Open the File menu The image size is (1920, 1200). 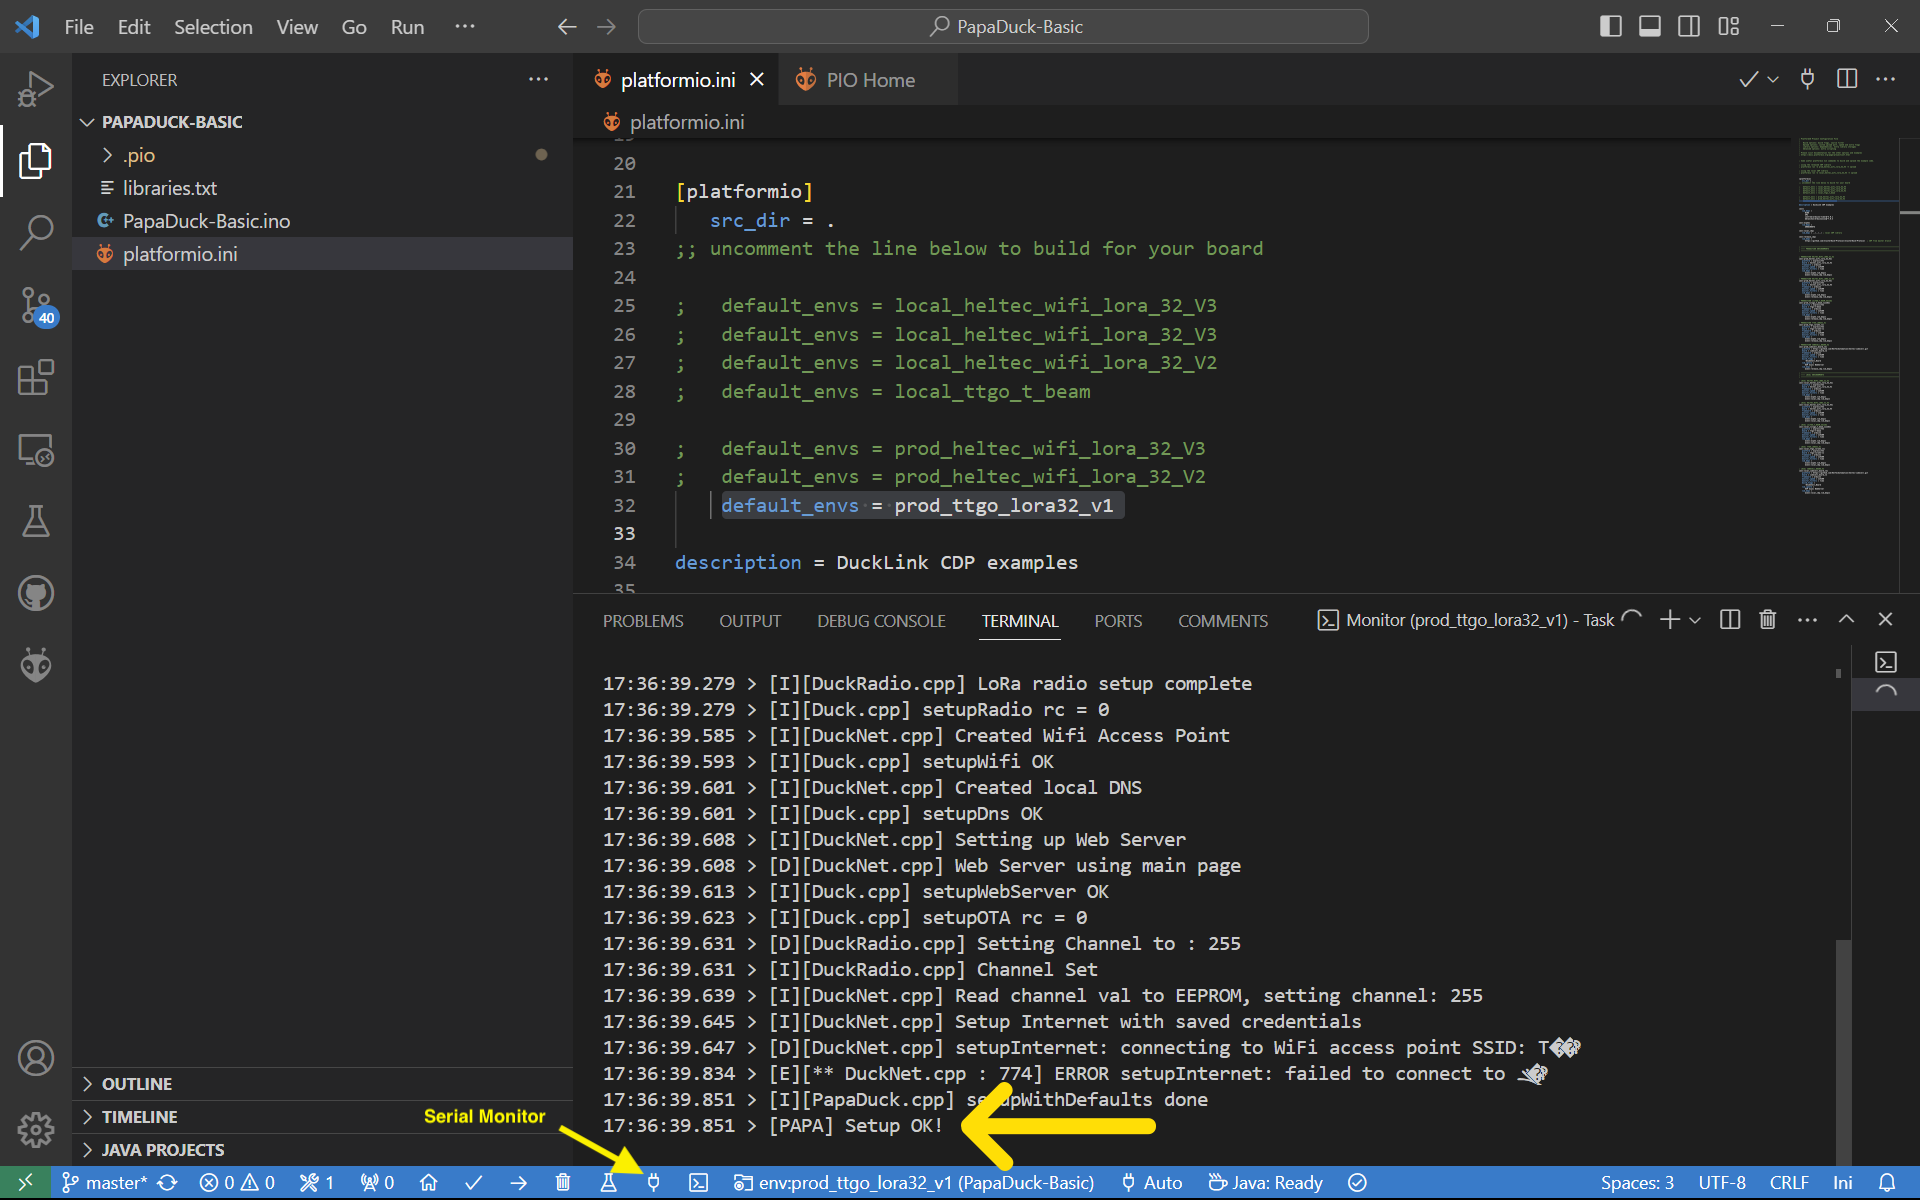point(78,27)
